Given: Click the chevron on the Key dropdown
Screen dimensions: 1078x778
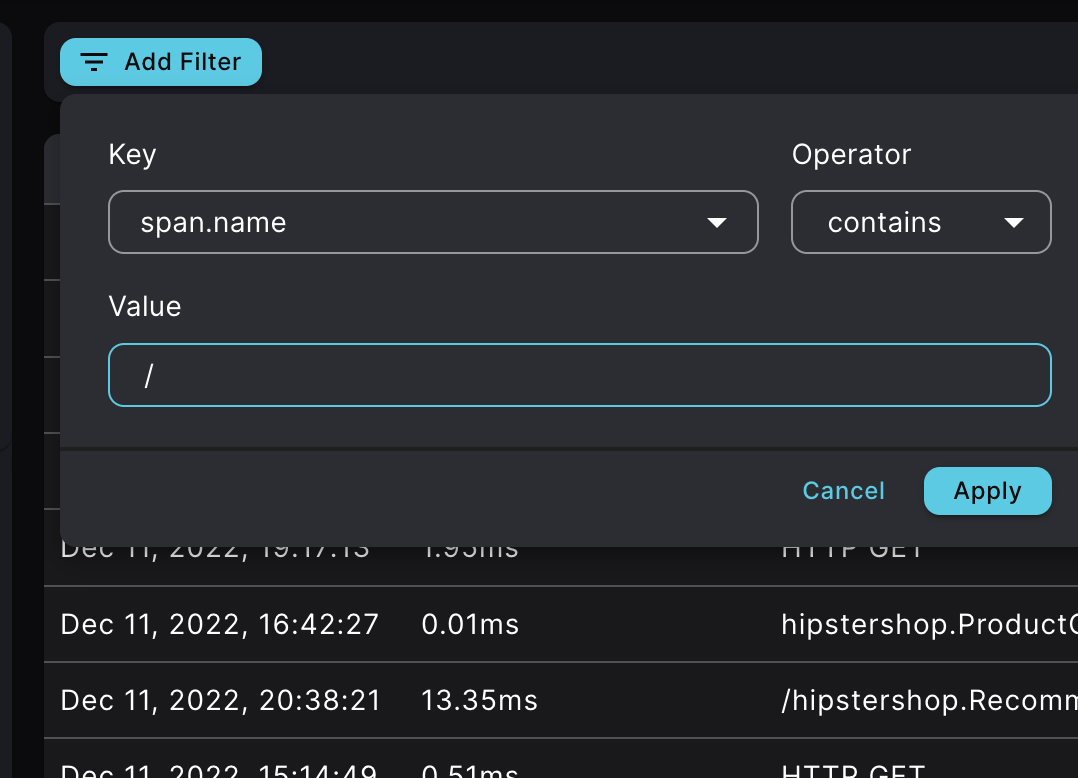Looking at the screenshot, I should (x=717, y=222).
